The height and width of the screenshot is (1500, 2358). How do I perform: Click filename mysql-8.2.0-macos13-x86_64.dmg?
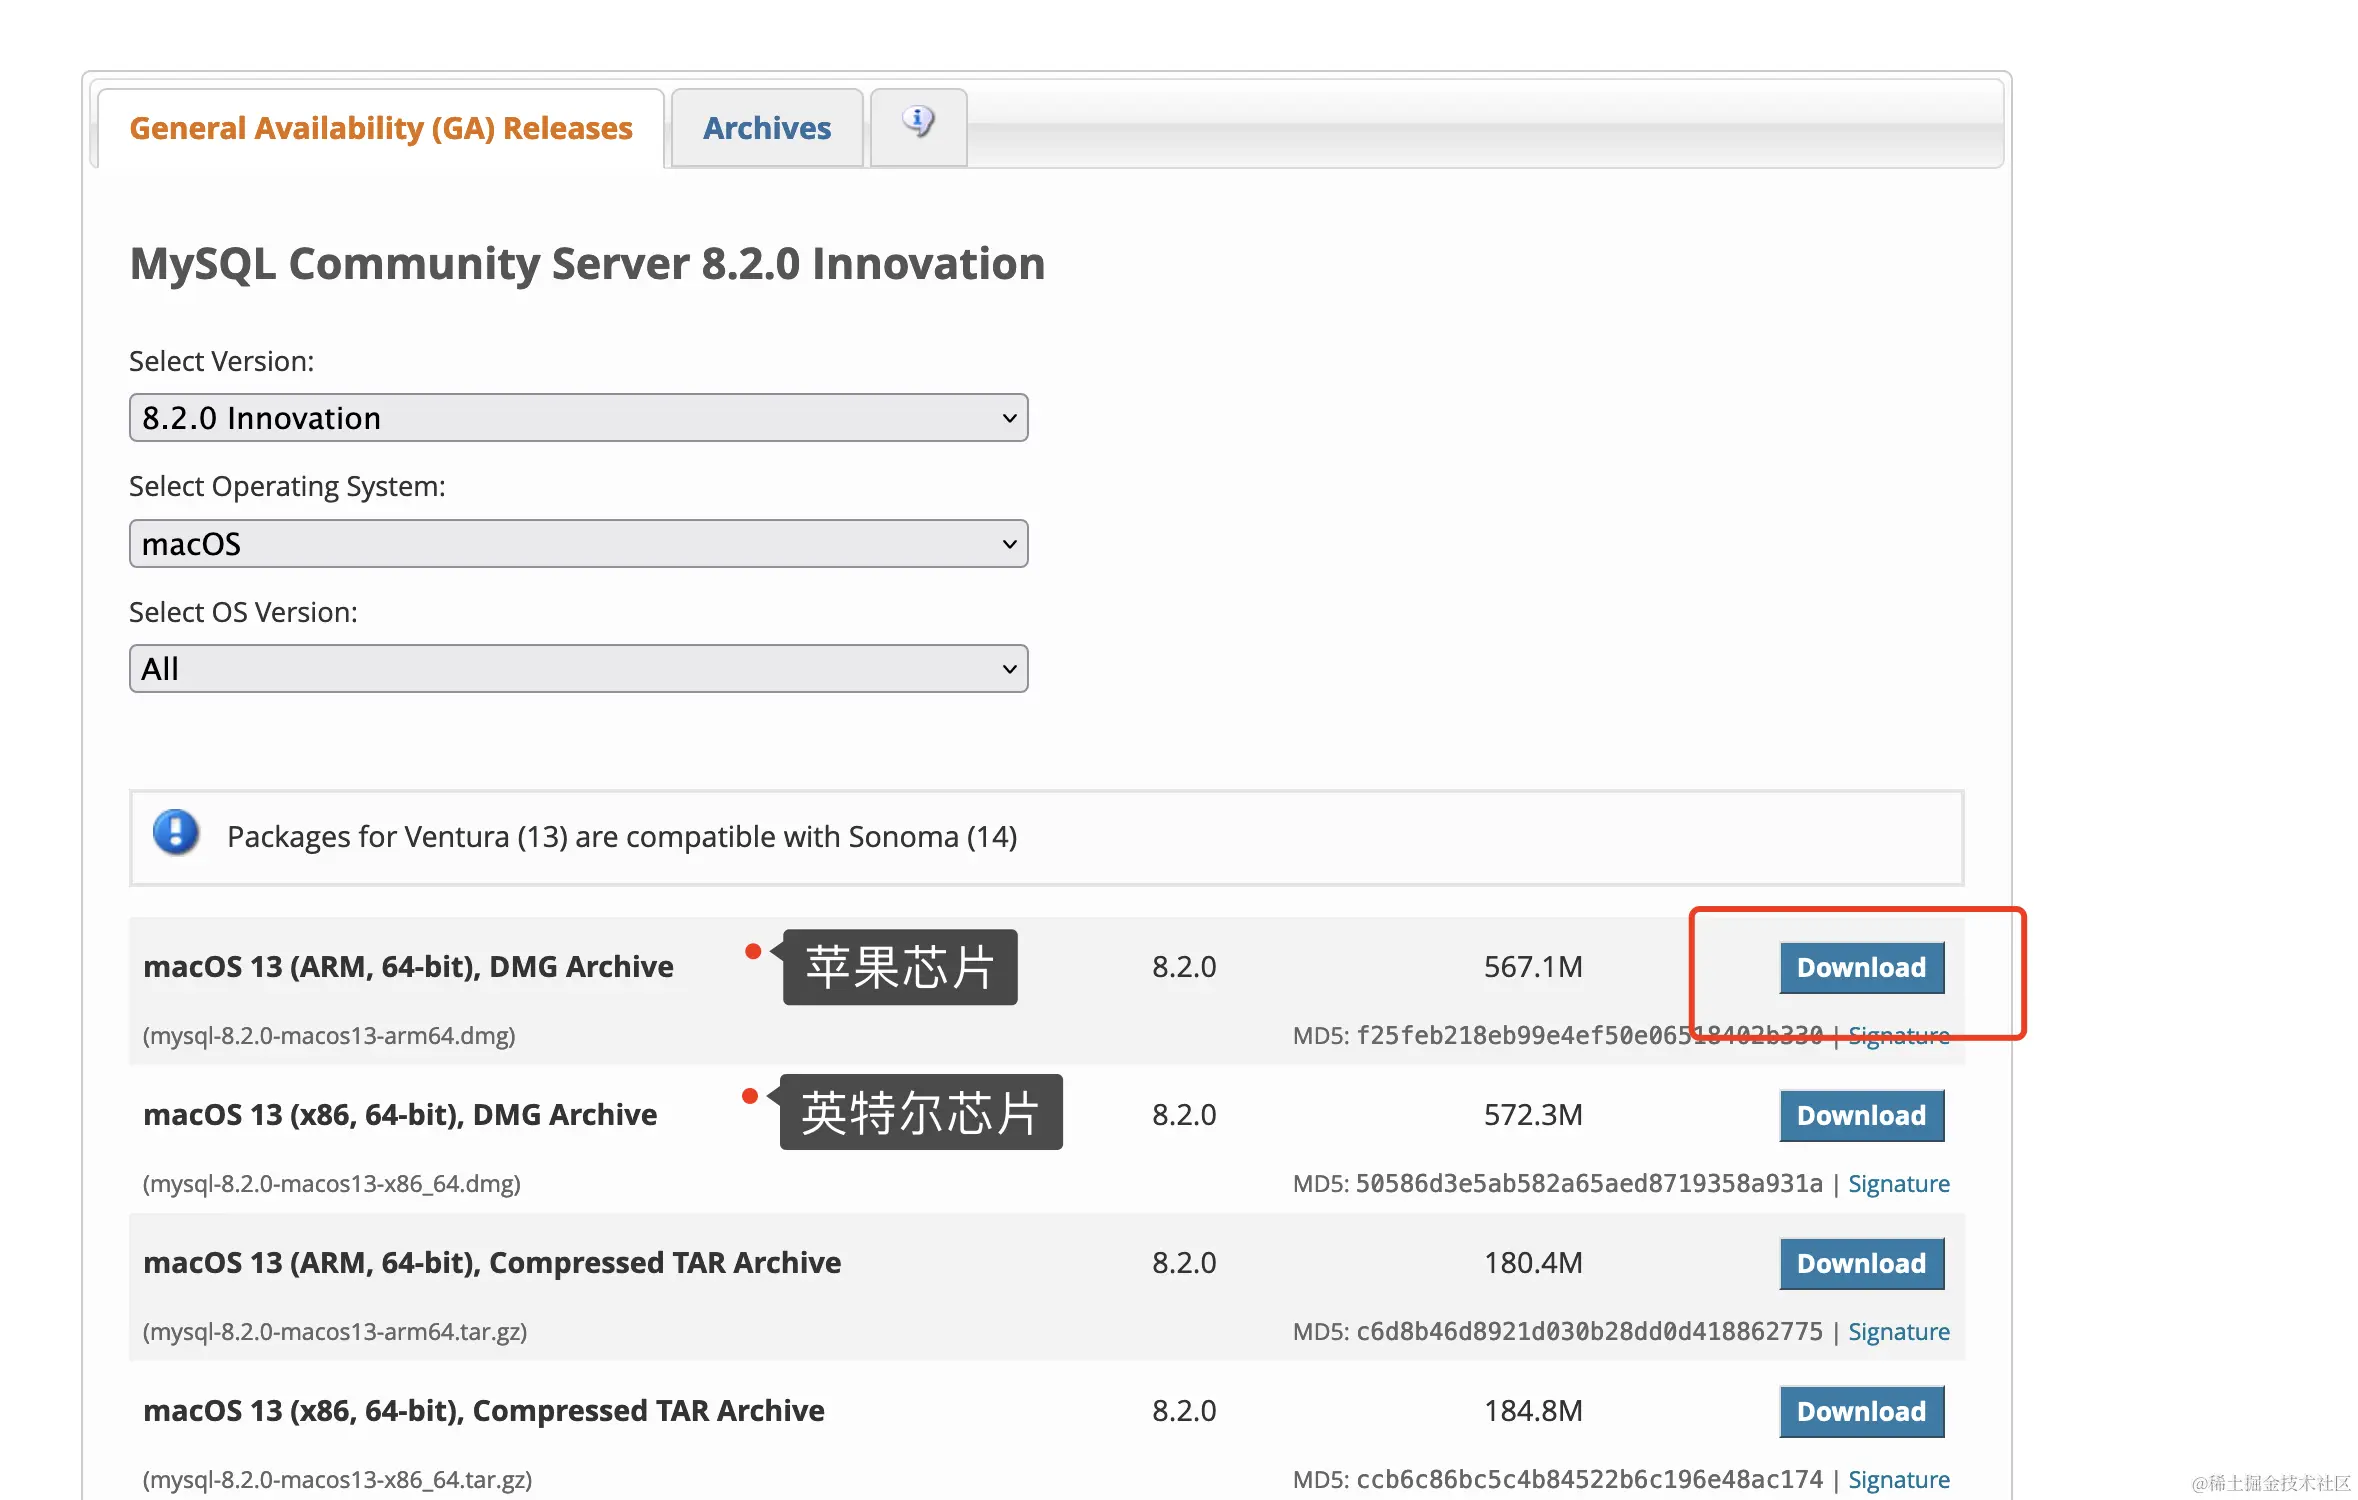(x=331, y=1183)
